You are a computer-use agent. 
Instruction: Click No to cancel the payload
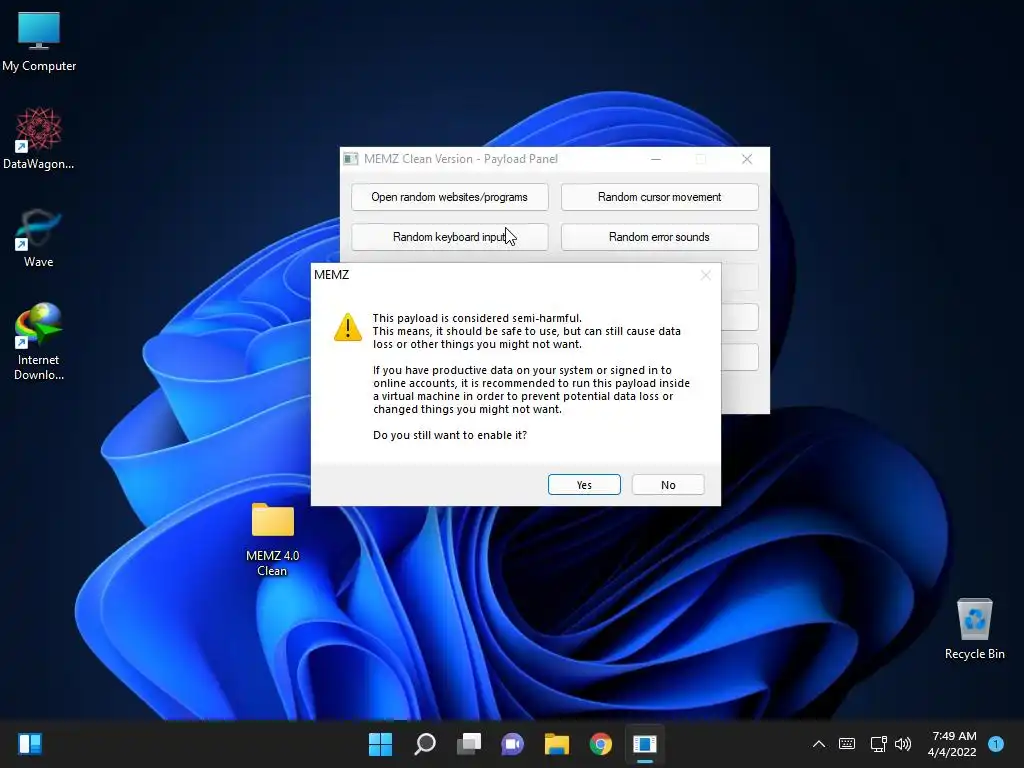pyautogui.click(x=668, y=485)
